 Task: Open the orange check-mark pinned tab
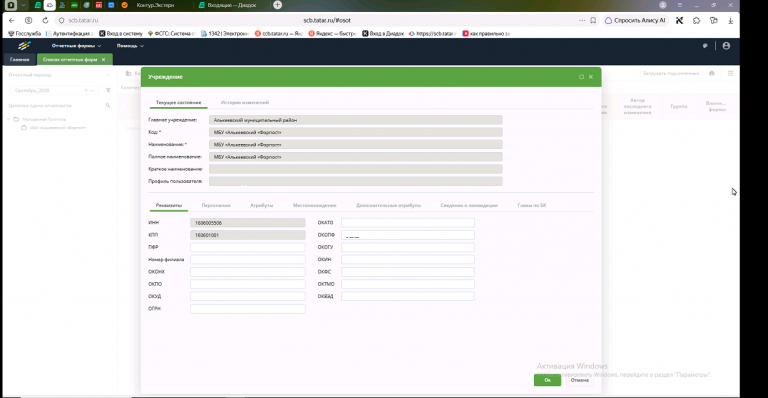tap(124, 5)
